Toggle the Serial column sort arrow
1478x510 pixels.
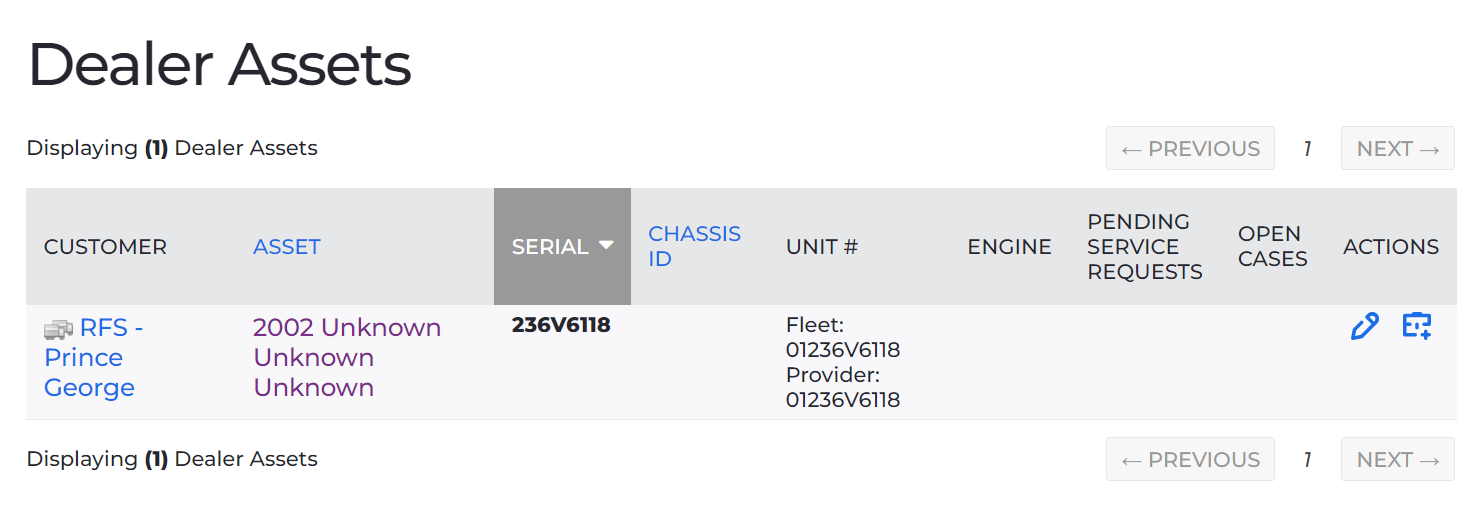pos(606,245)
